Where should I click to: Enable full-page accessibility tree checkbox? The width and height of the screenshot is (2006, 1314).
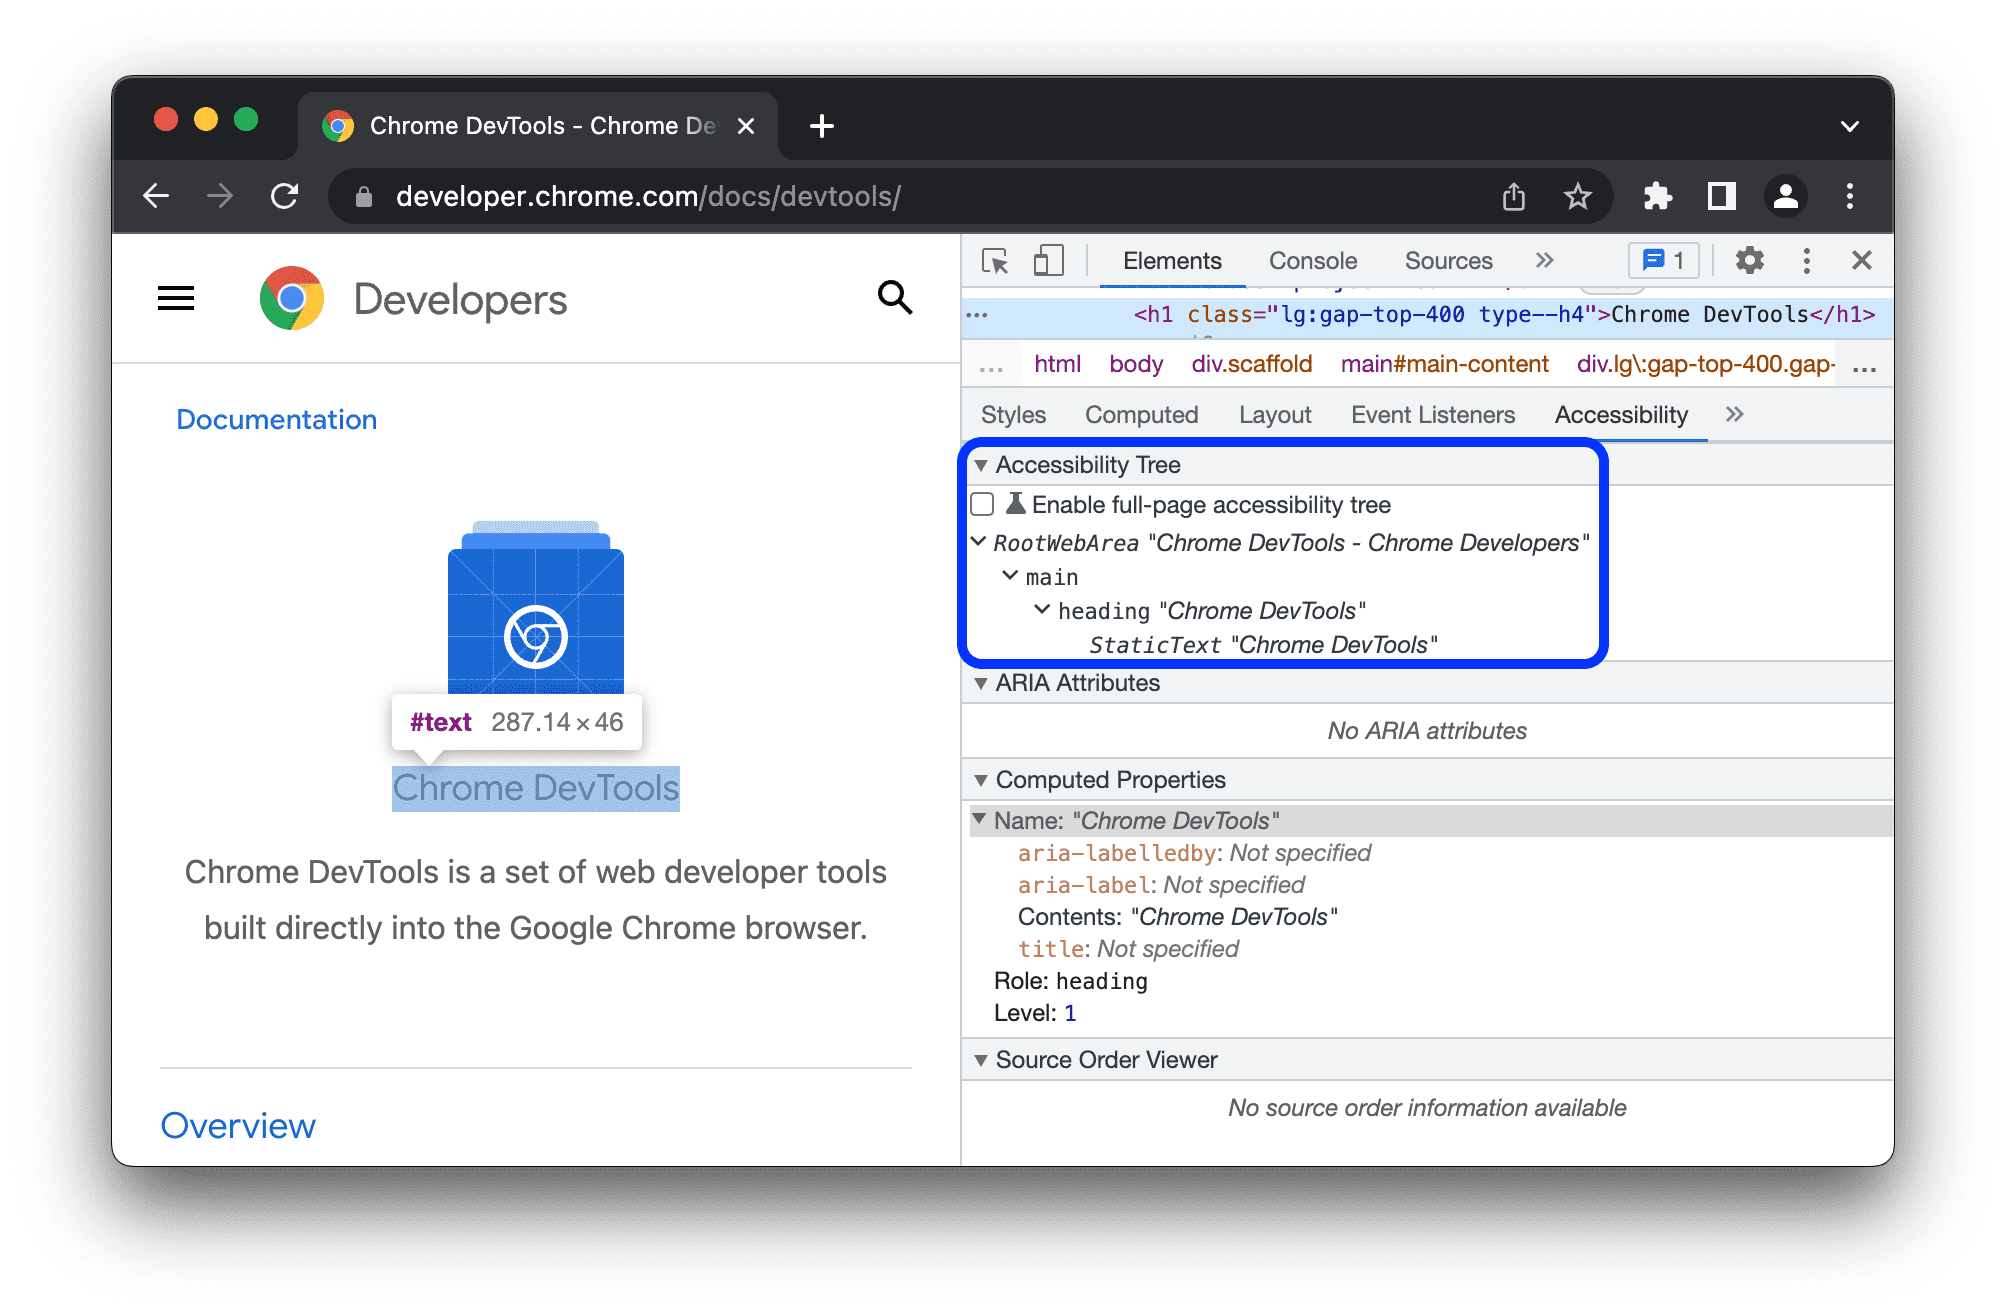pos(984,504)
